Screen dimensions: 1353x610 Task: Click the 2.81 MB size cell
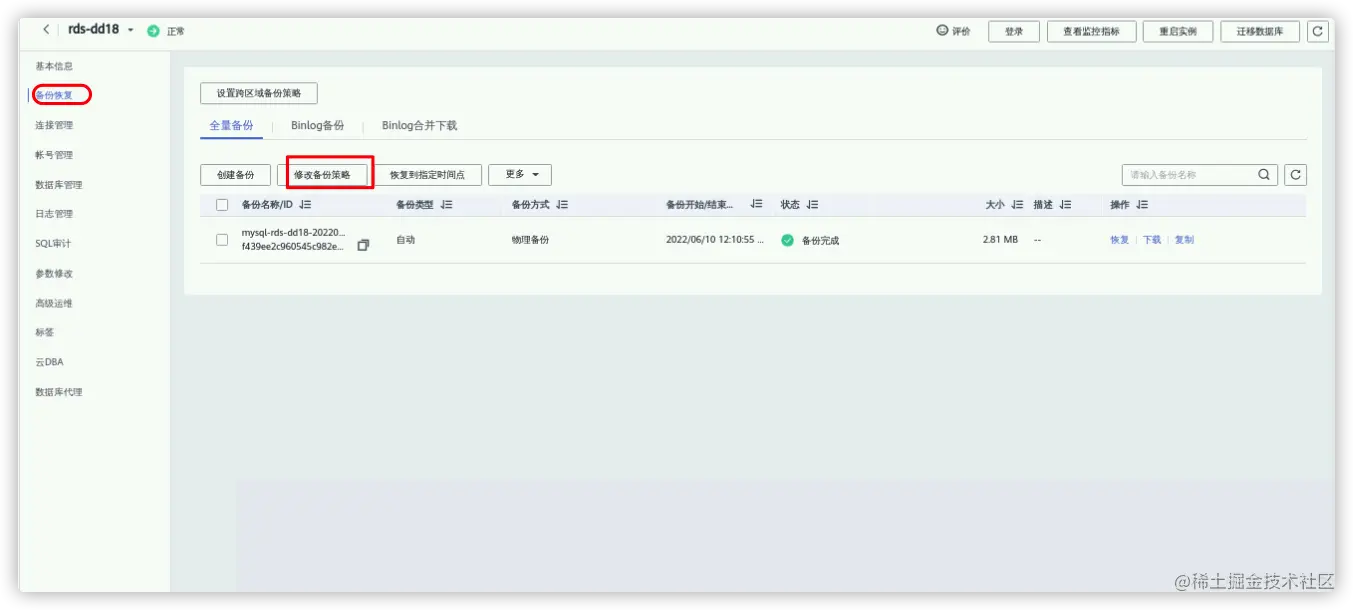pos(1000,240)
